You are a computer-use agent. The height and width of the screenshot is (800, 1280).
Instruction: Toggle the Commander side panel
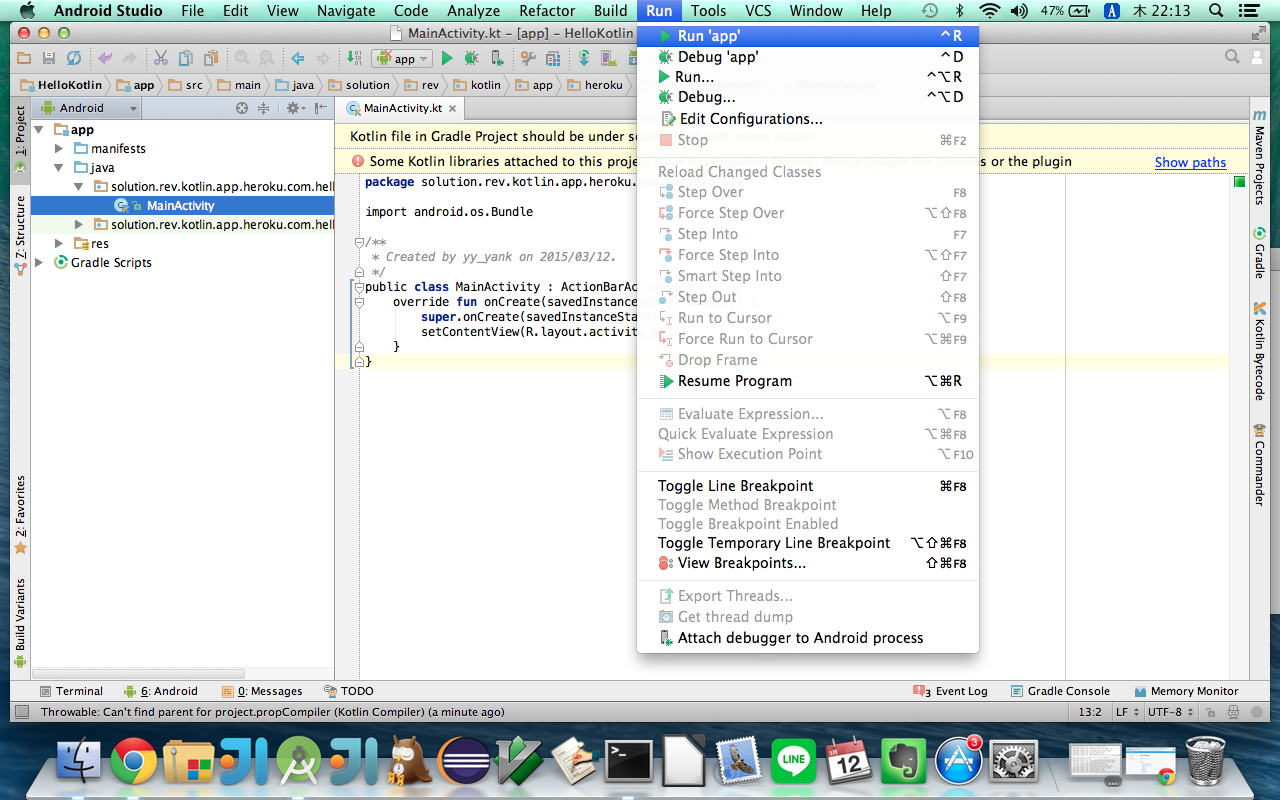point(1259,465)
